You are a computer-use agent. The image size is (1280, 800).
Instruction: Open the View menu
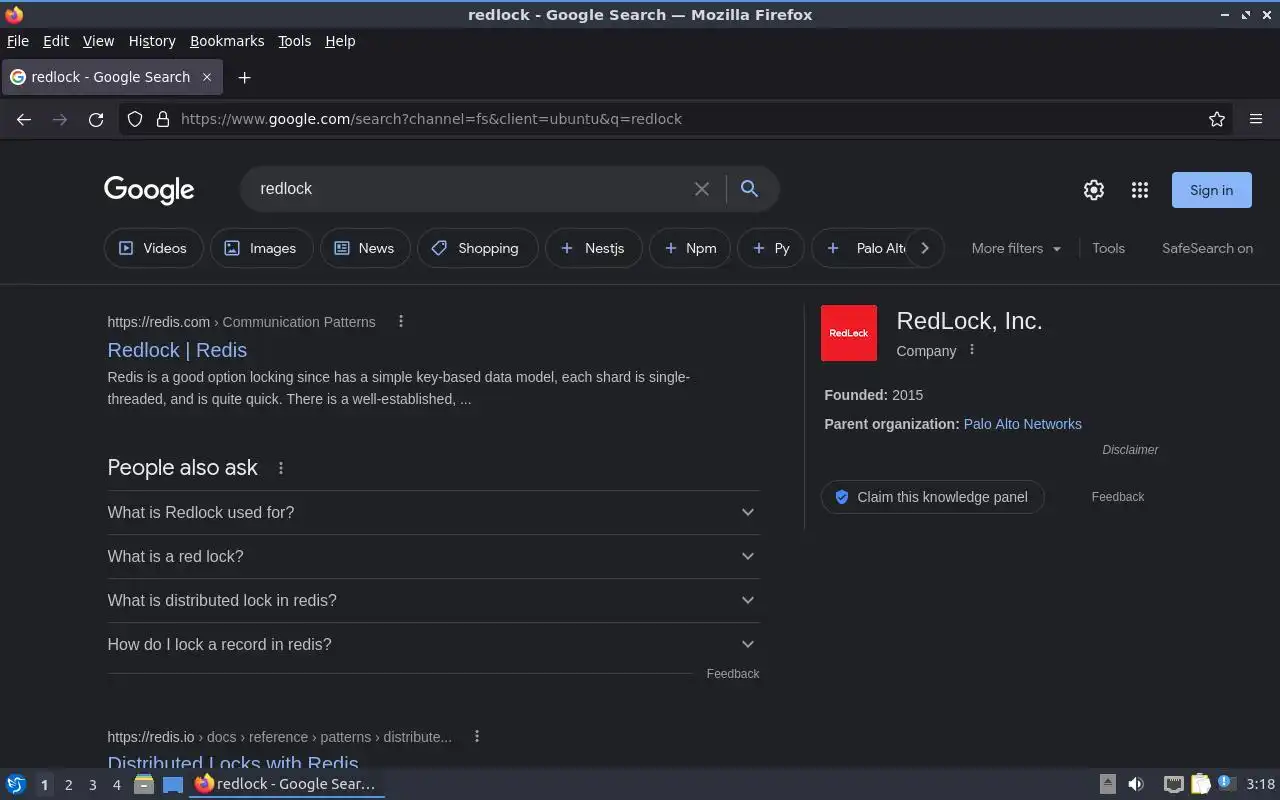pyautogui.click(x=98, y=41)
